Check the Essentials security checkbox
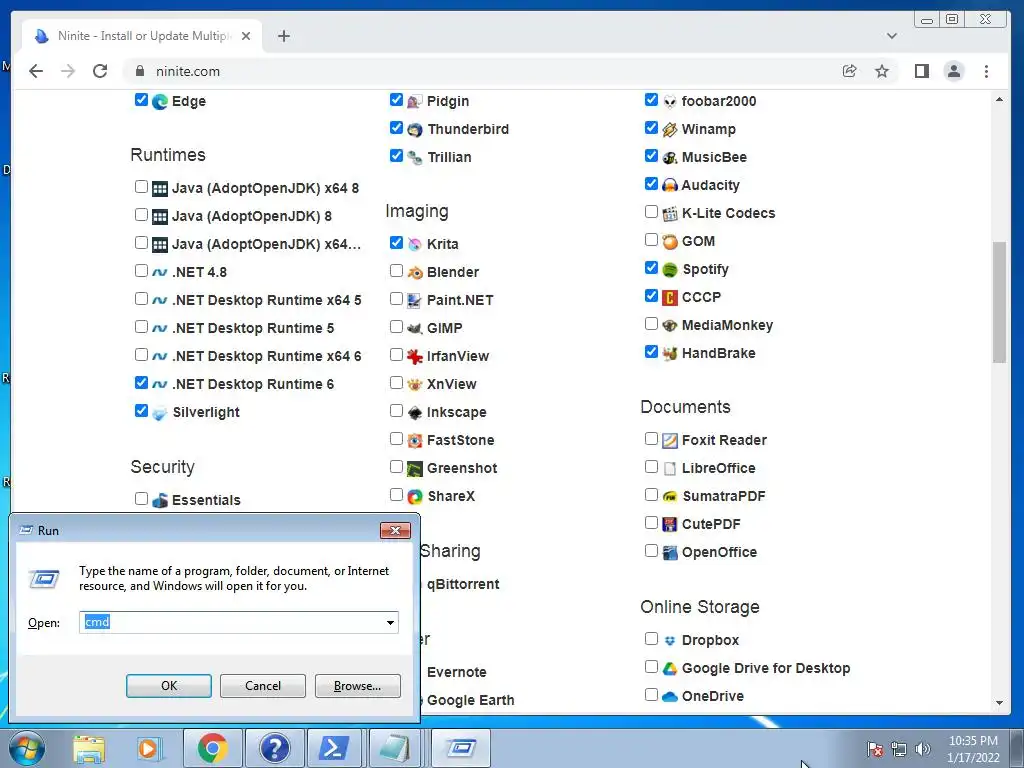The width and height of the screenshot is (1024, 768). coord(141,499)
